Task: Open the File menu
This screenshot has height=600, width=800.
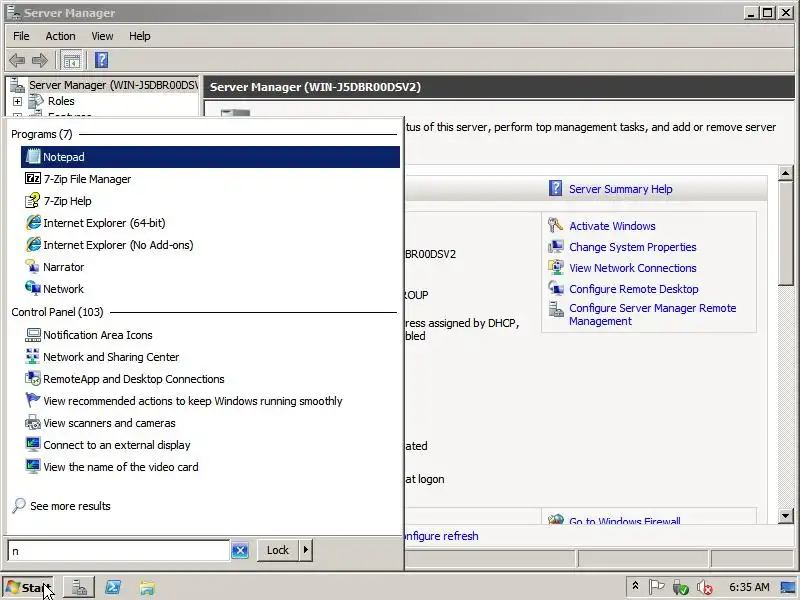Action: [21, 36]
